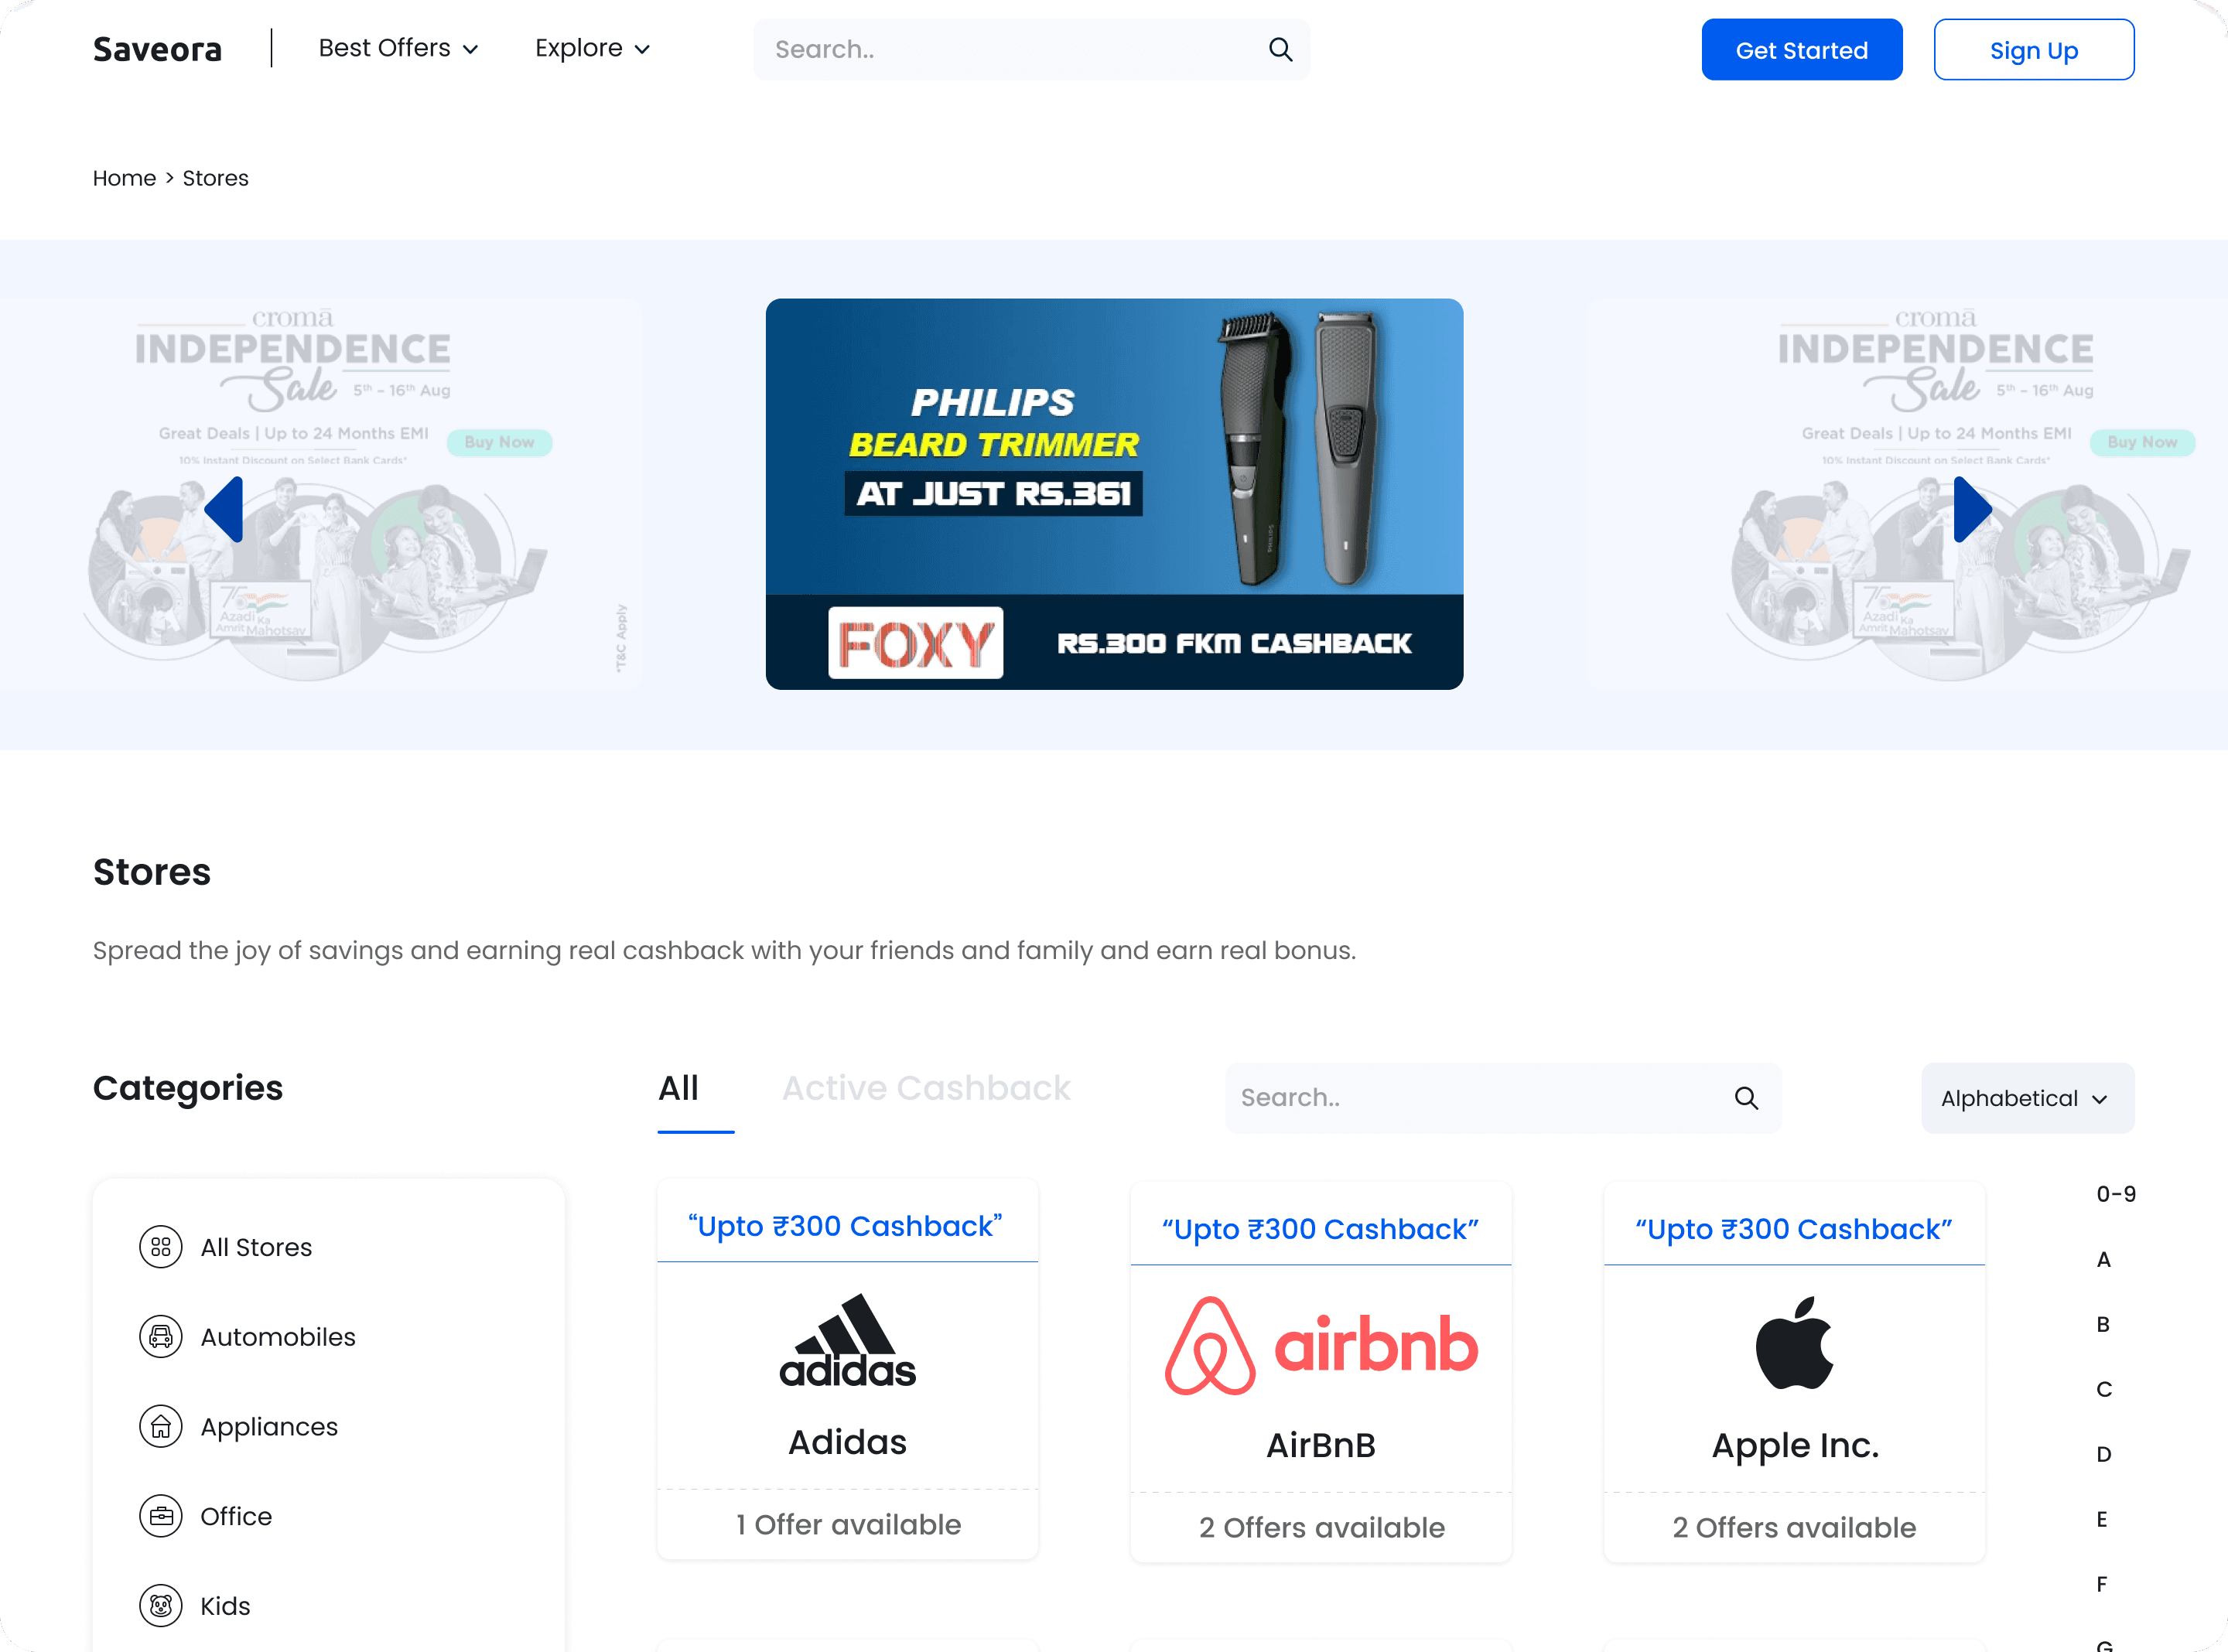
Task: Advance carousel with right arrow
Action: tap(1971, 510)
